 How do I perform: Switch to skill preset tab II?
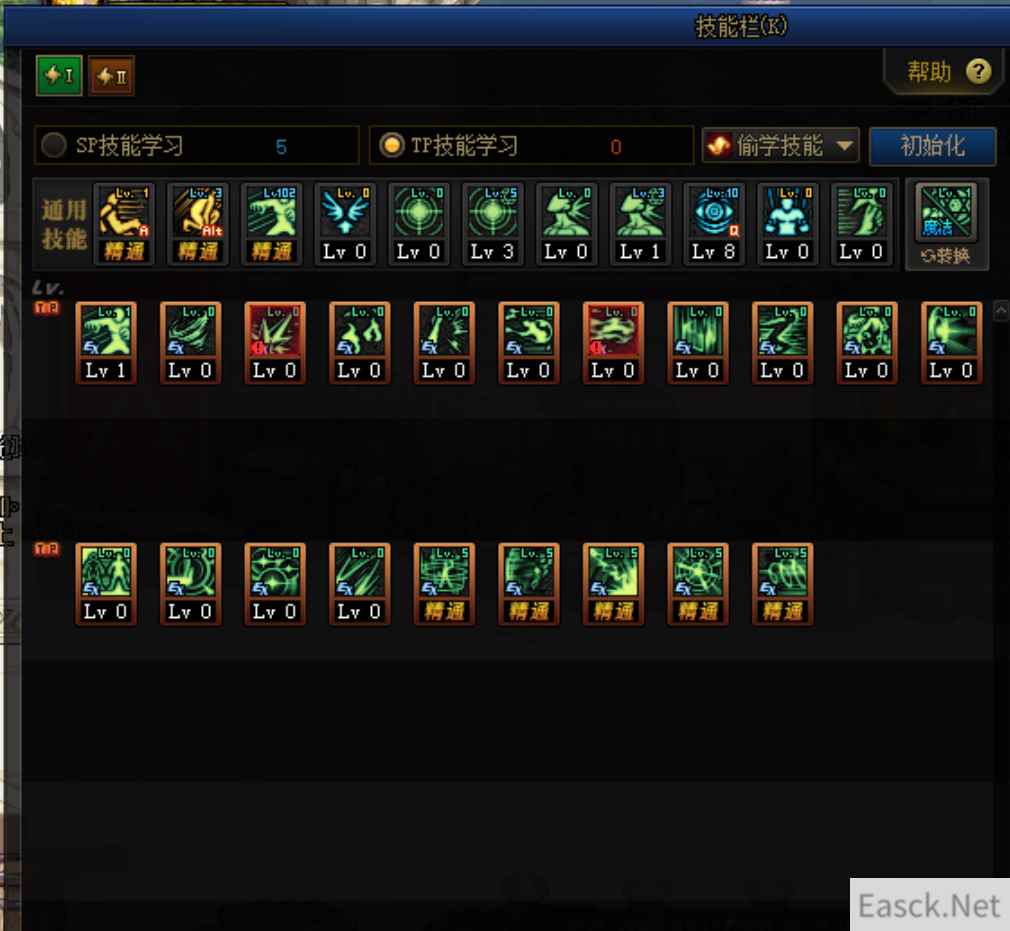pyautogui.click(x=111, y=76)
